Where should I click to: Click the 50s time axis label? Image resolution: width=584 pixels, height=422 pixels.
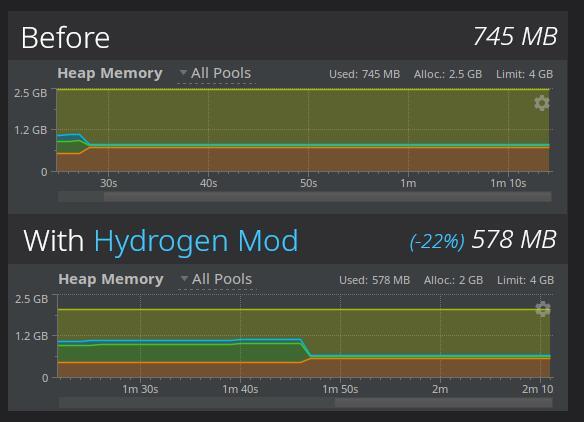pos(308,183)
